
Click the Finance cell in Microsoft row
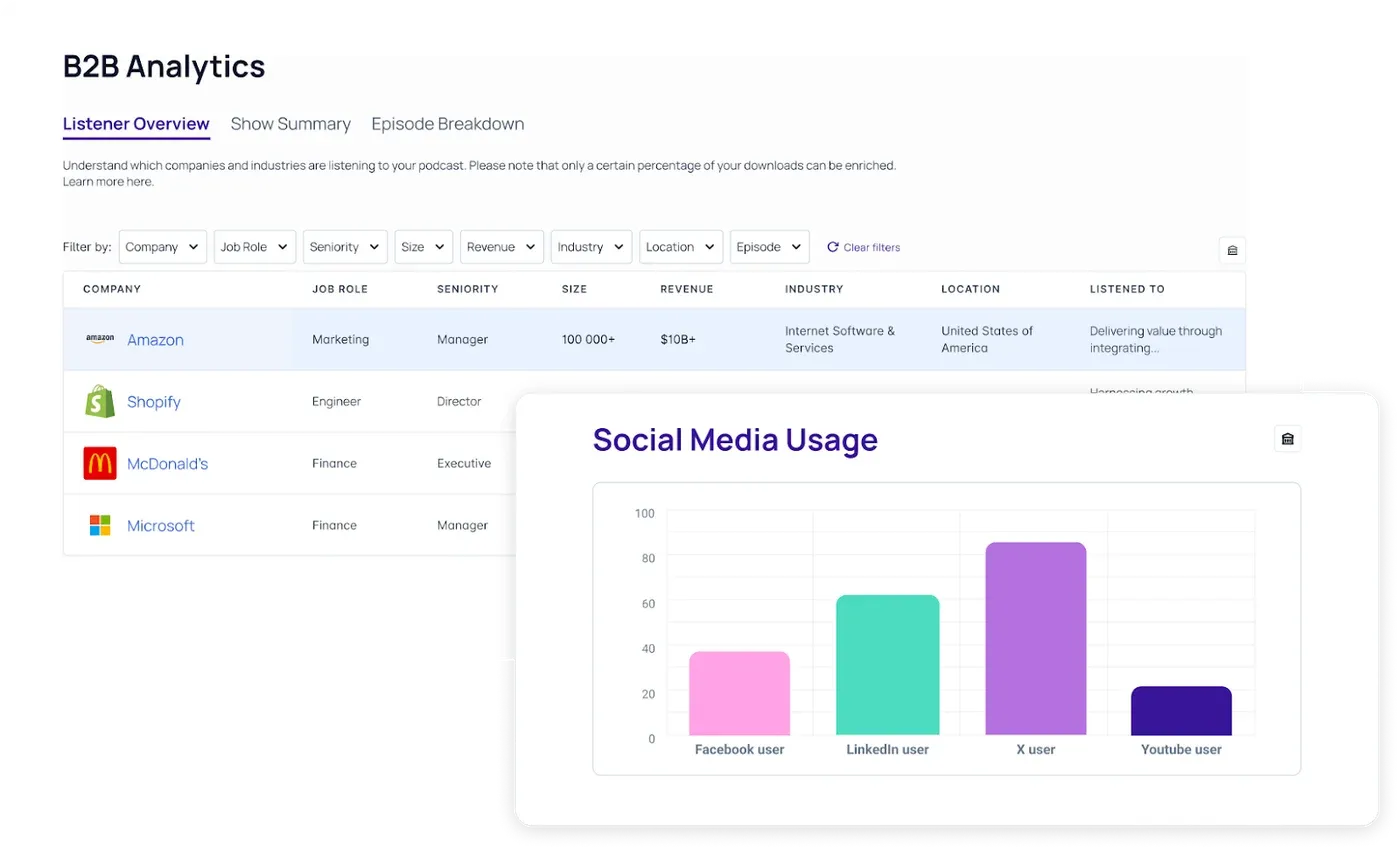334,525
